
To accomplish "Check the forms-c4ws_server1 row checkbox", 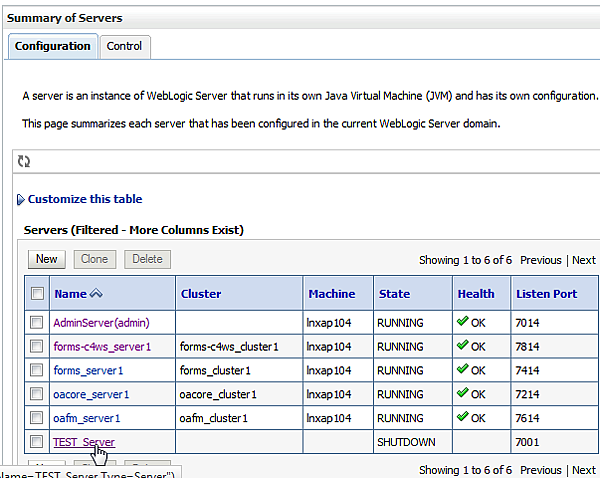I will pyautogui.click(x=36, y=346).
